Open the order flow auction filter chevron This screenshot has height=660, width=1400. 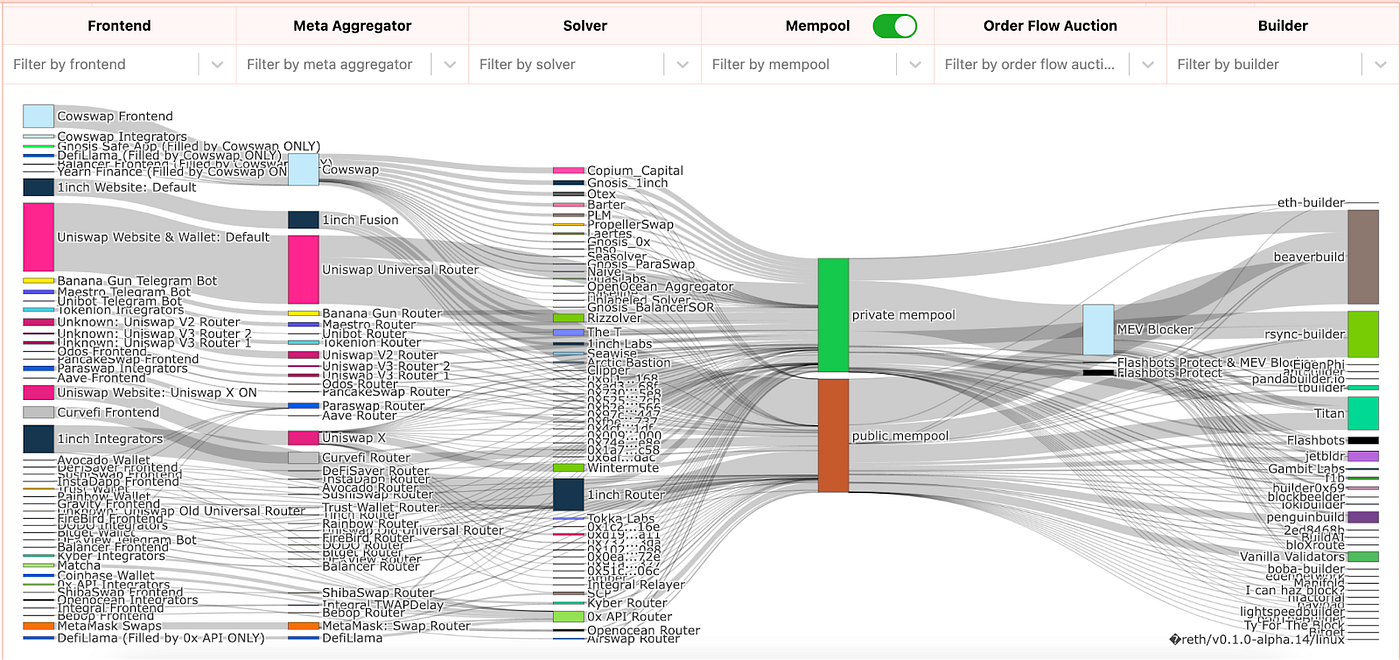[1149, 65]
